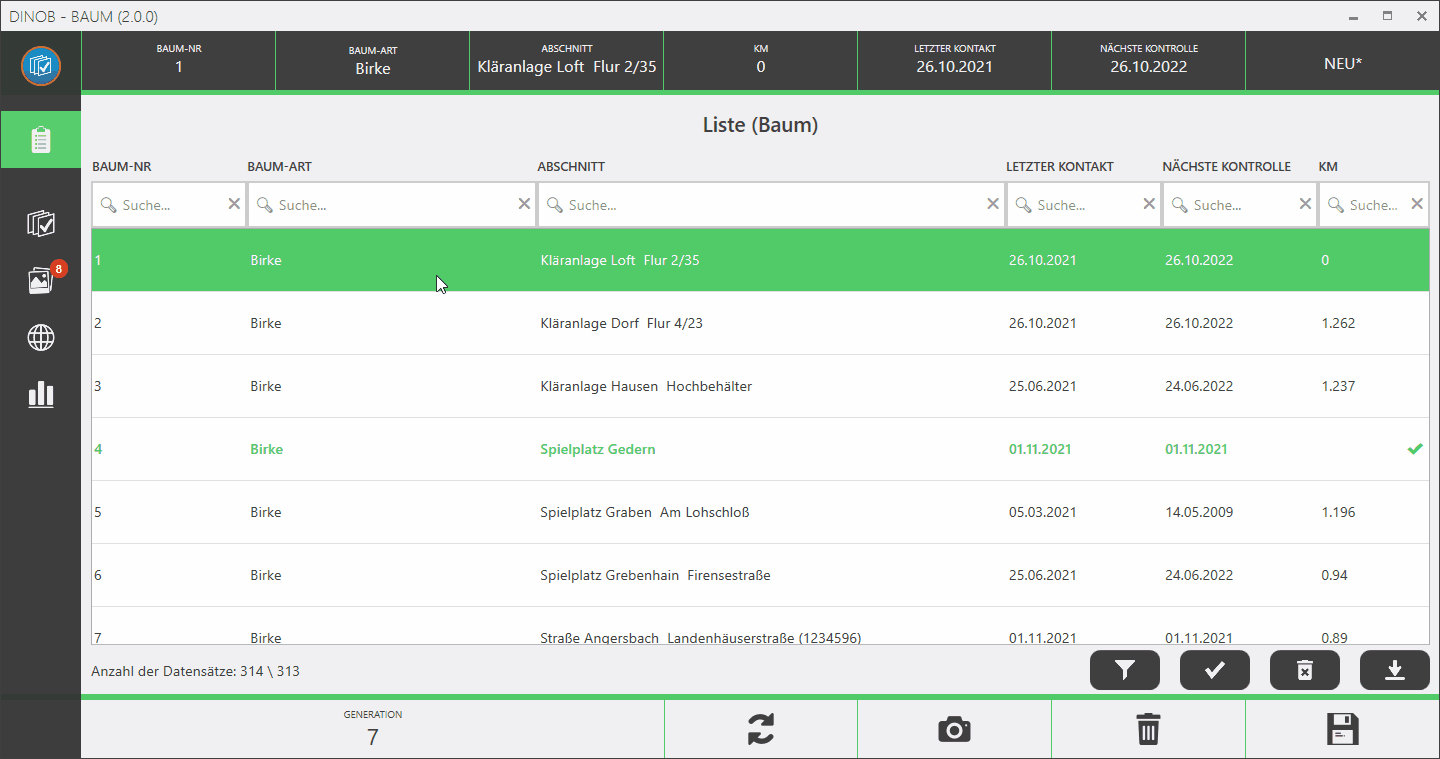The image size is (1440, 759).
Task: Click the camera button in bottom bar
Action: tap(954, 729)
